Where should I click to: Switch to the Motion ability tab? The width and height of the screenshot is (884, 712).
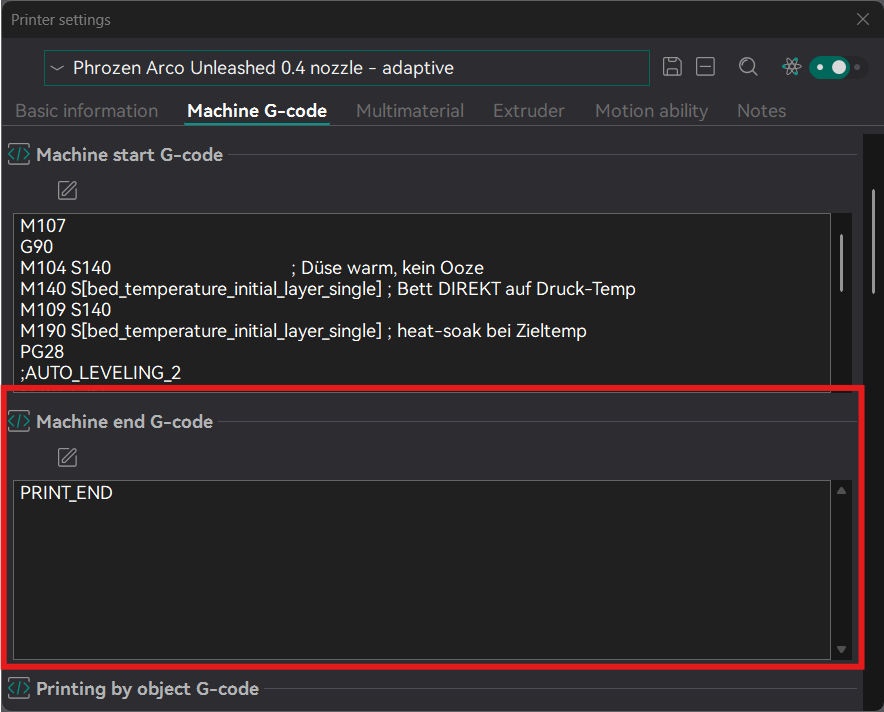(x=651, y=111)
